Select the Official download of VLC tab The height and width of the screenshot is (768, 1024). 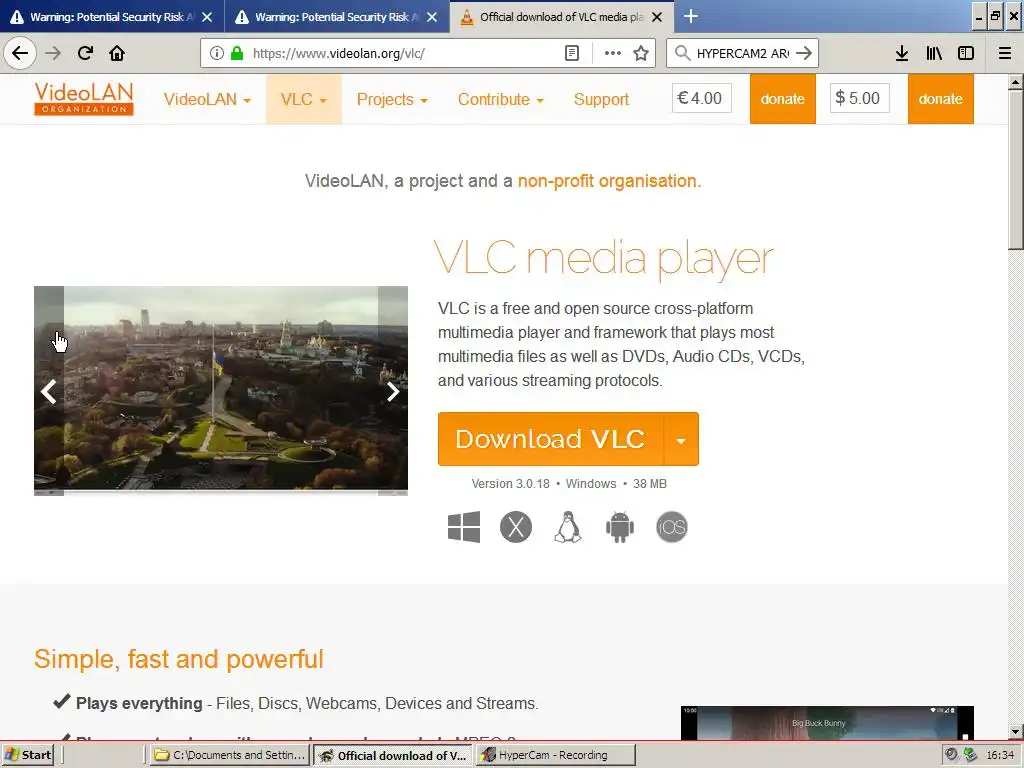pyautogui.click(x=554, y=17)
